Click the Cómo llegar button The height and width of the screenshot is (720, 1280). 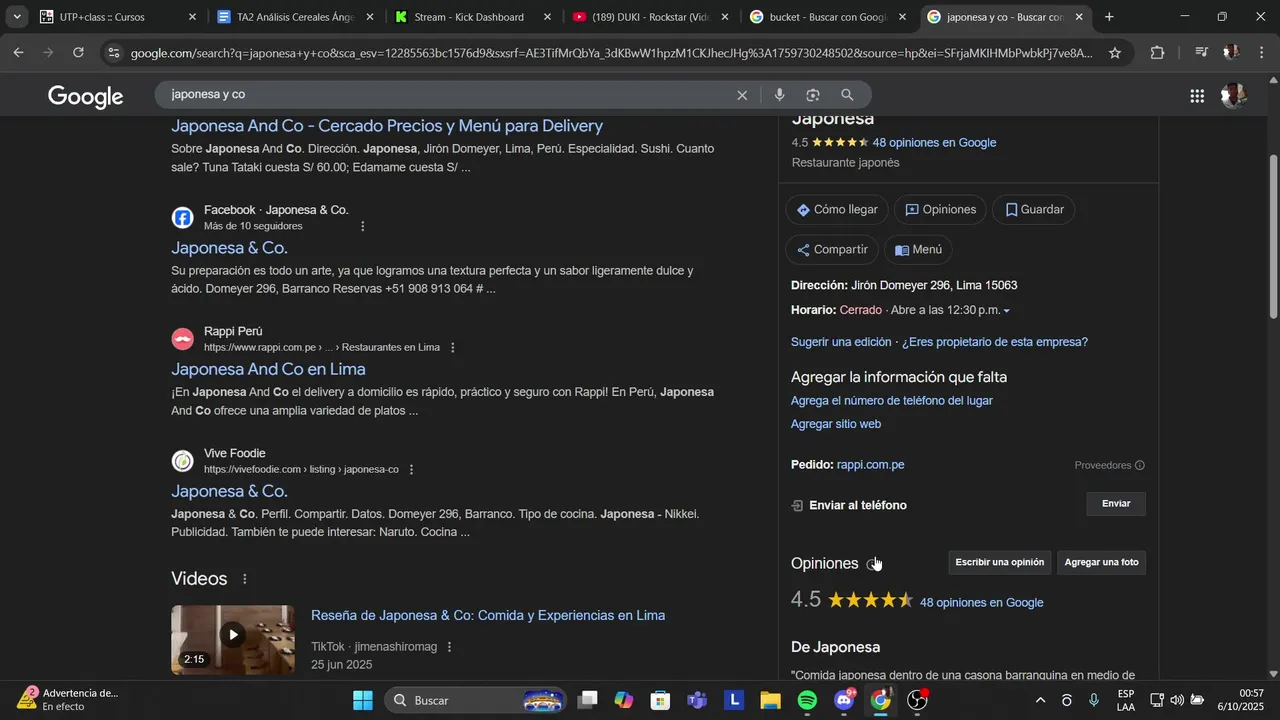click(x=837, y=210)
